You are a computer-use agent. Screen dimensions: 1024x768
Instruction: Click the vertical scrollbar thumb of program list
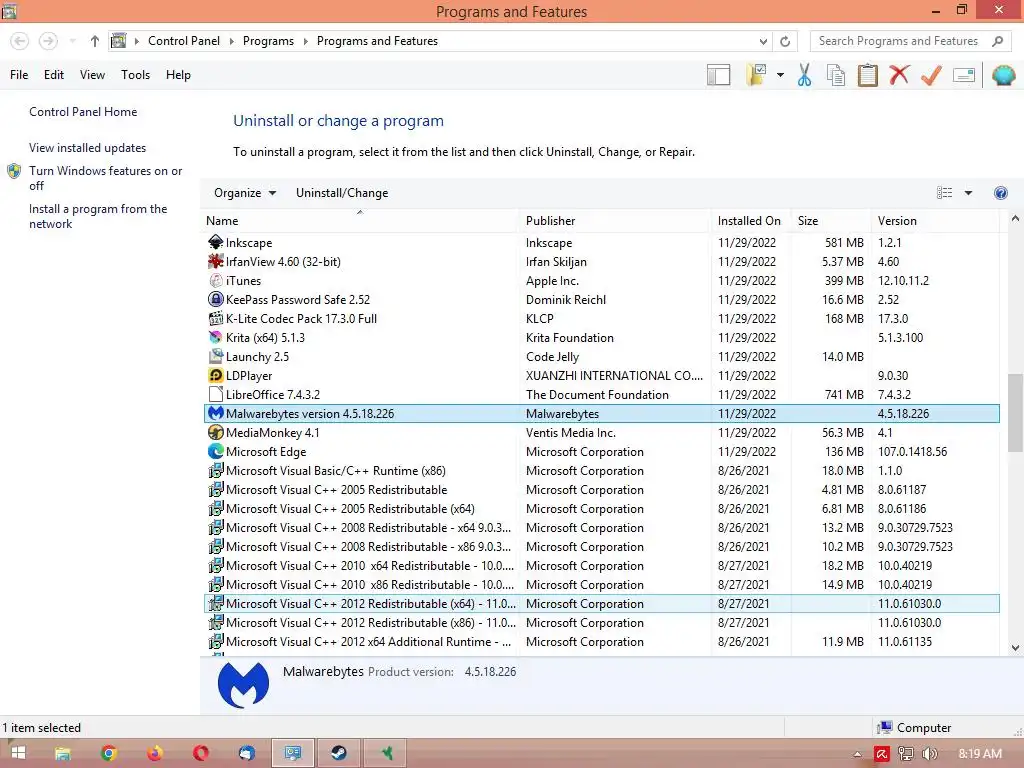pyautogui.click(x=1015, y=413)
